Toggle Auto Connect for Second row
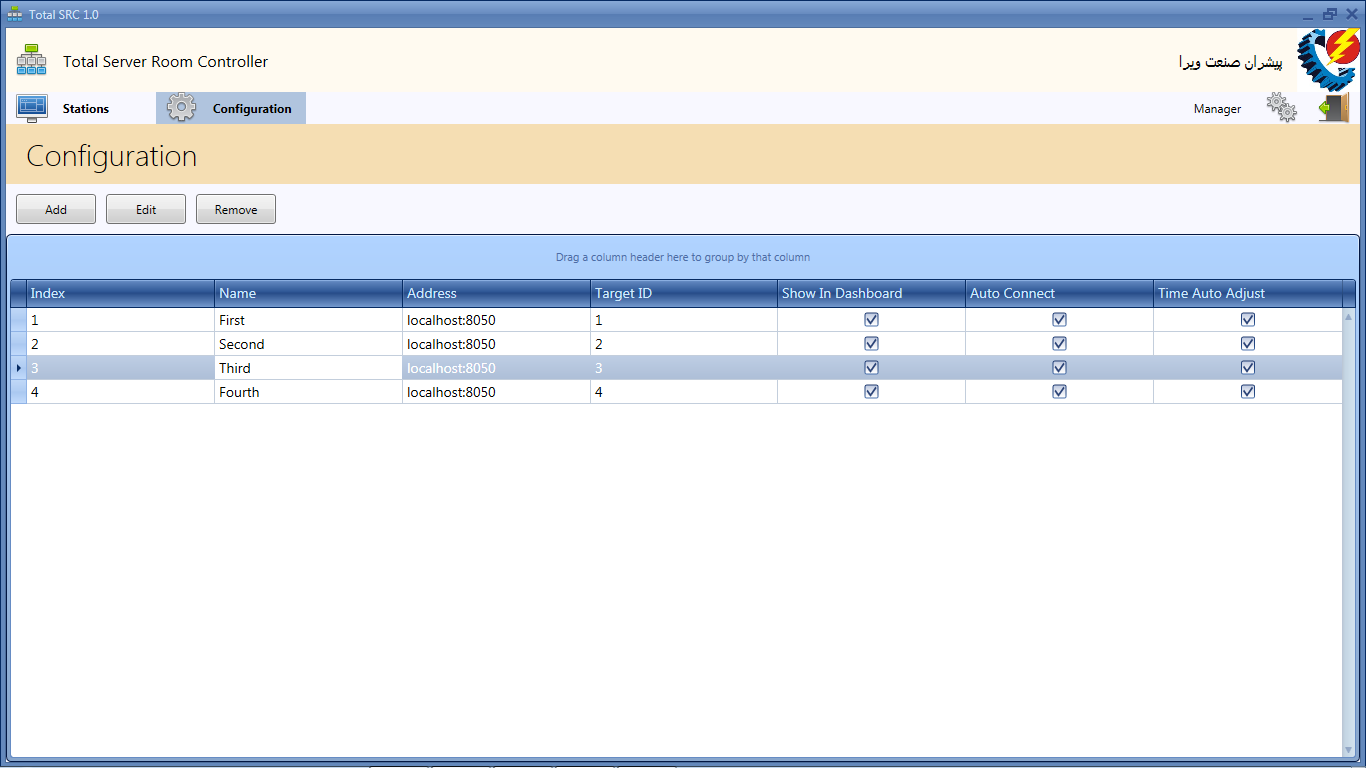 (1059, 344)
